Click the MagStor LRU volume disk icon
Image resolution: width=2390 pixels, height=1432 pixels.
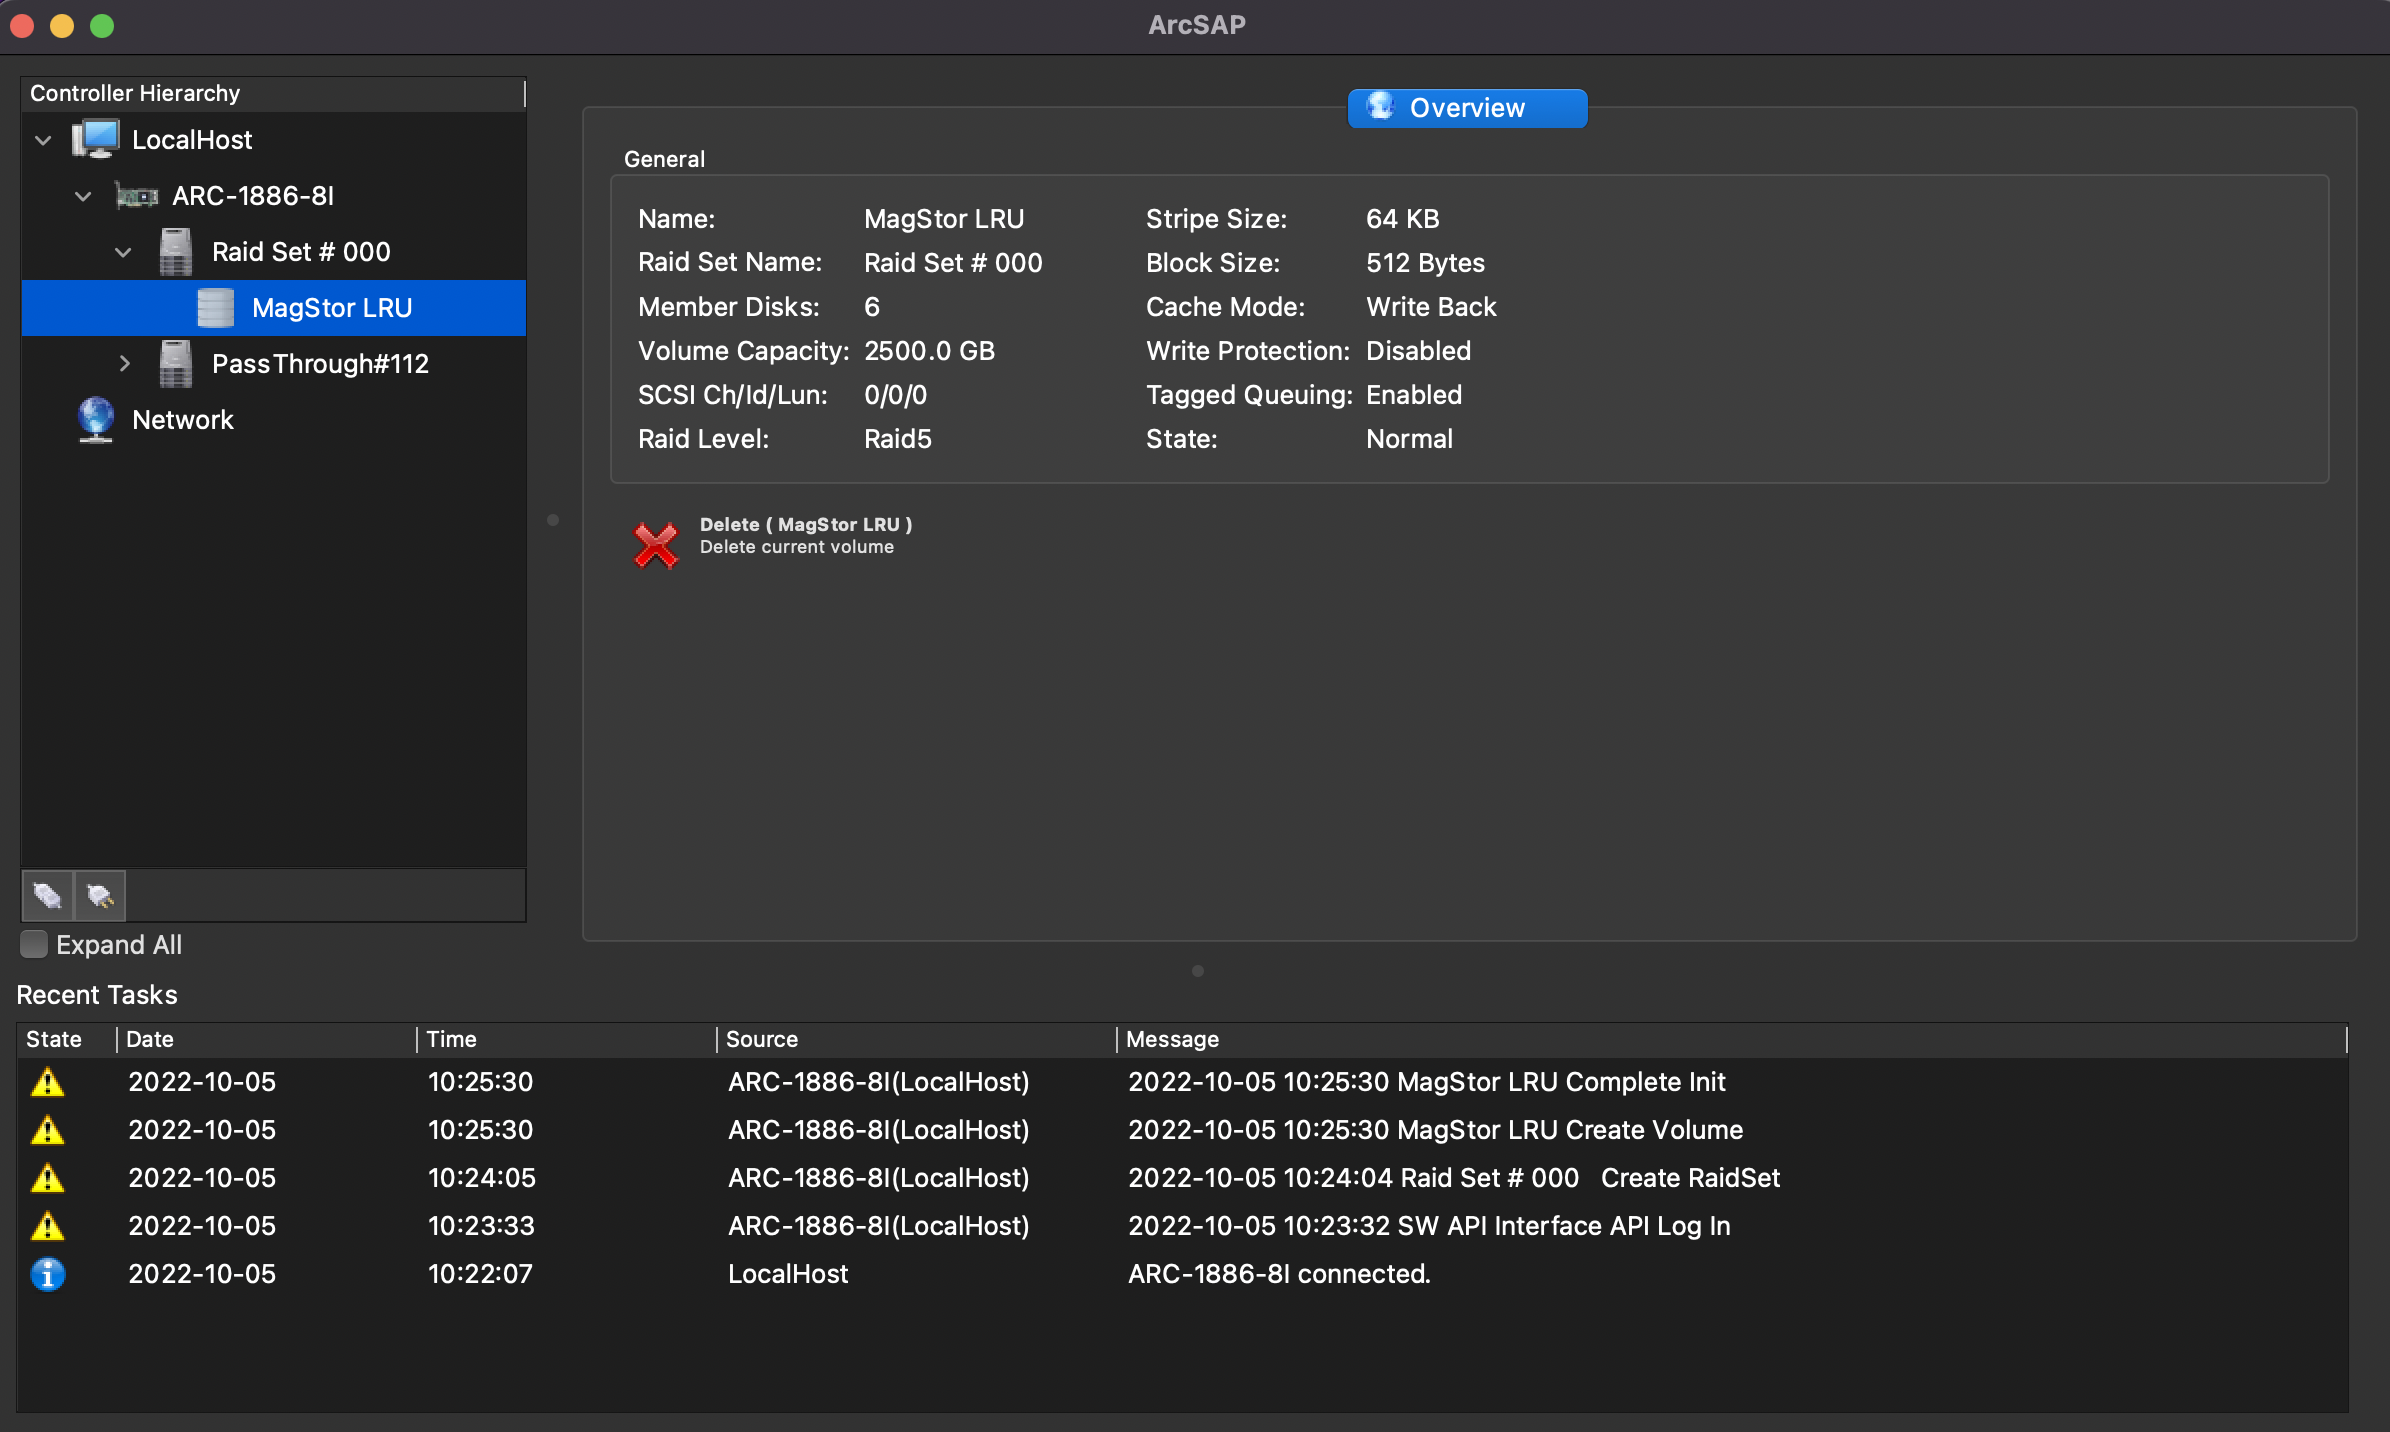215,308
